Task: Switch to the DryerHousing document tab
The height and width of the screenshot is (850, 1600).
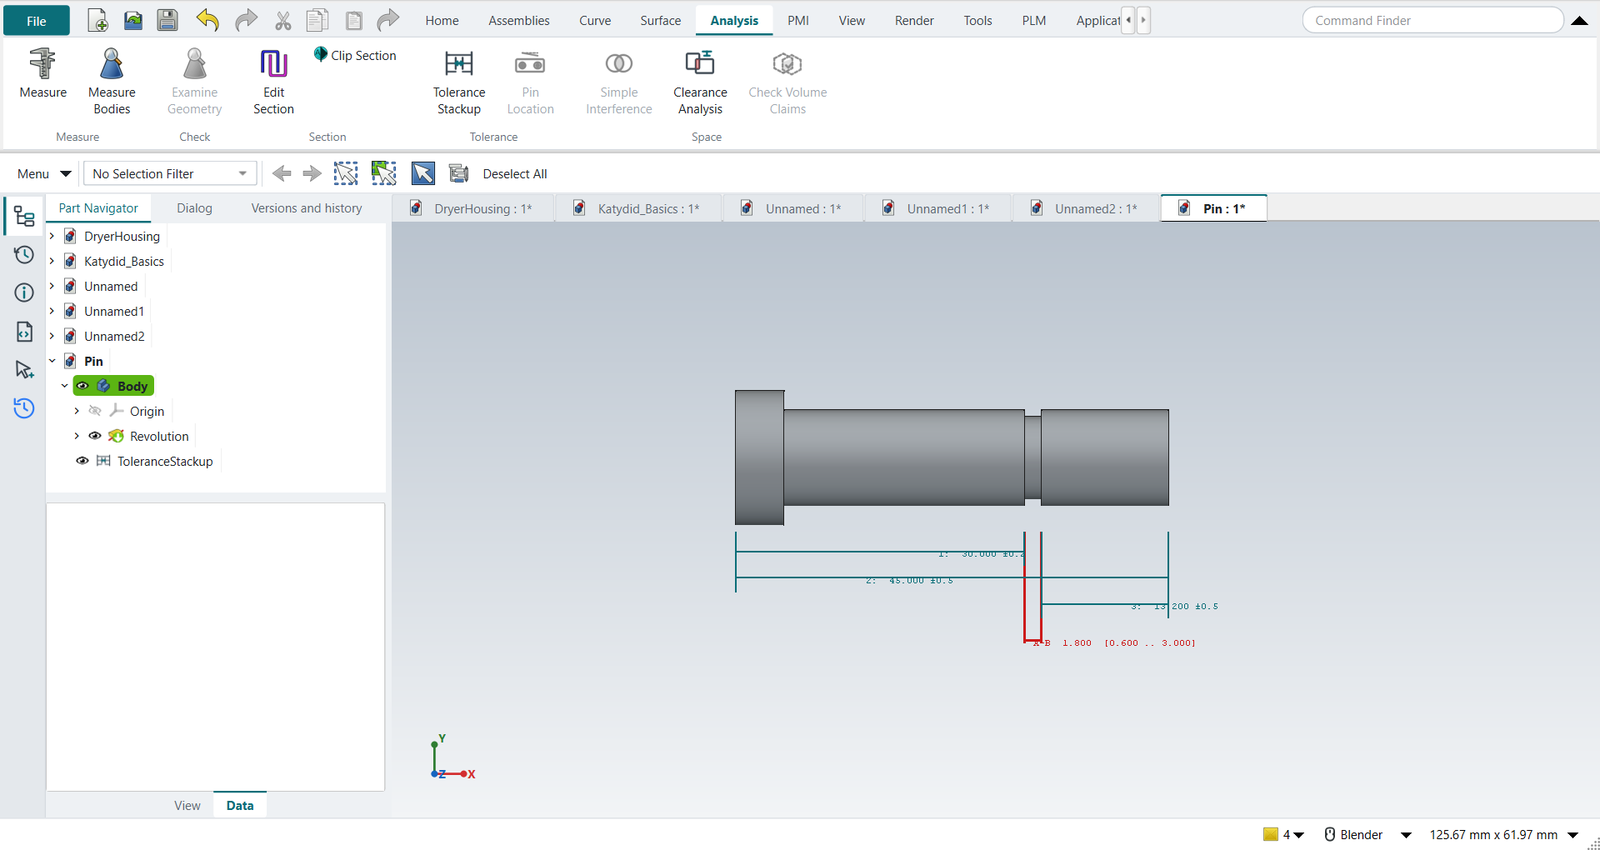Action: point(473,208)
